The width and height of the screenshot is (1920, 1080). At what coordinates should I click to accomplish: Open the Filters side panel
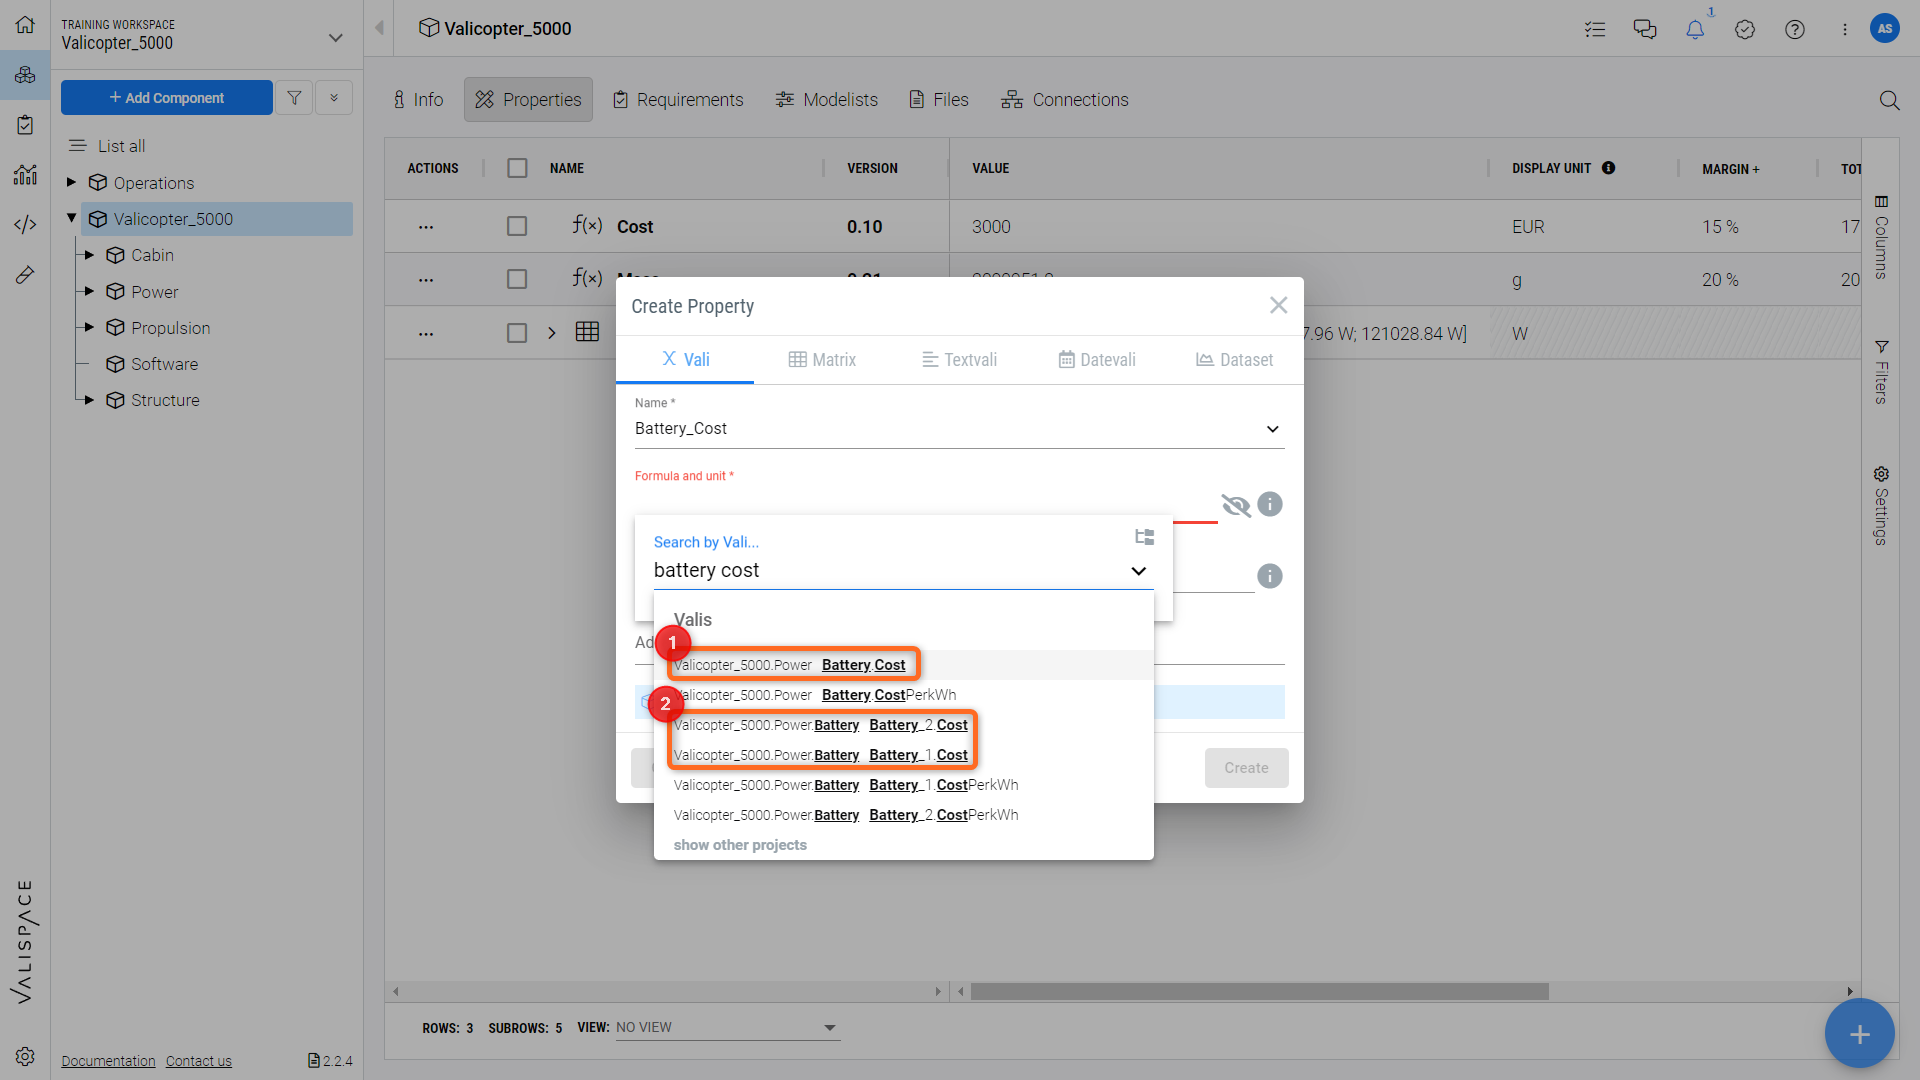tap(1881, 372)
